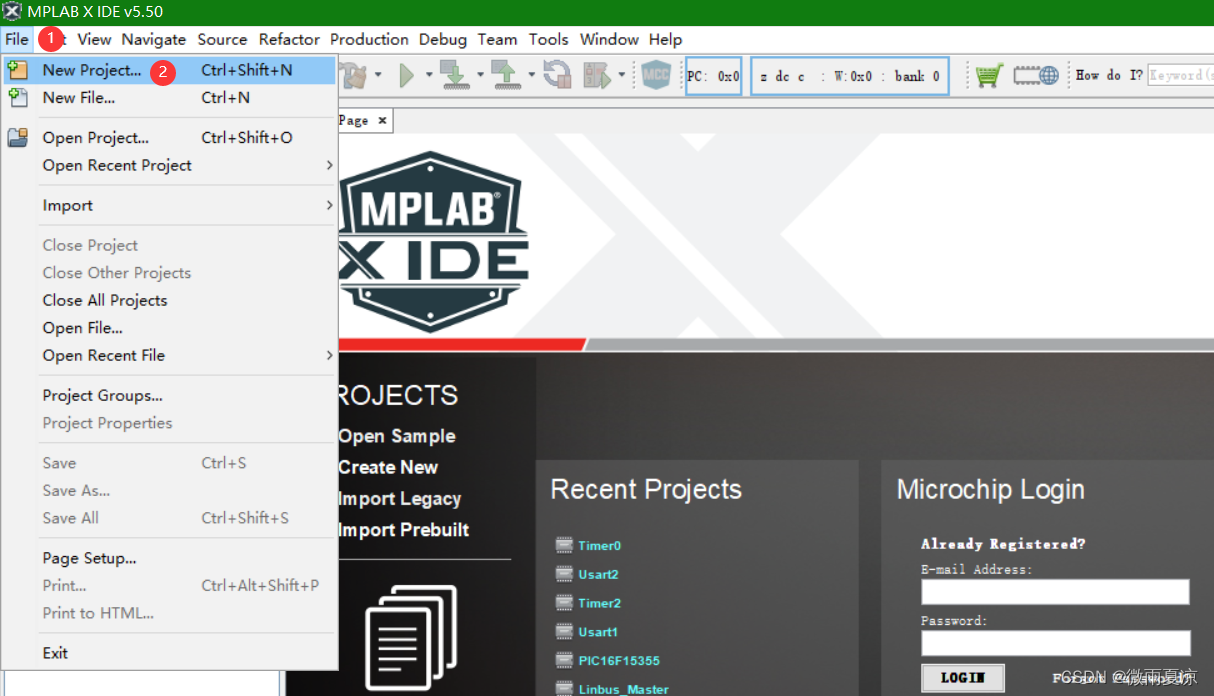Open the Microchip store shopping cart icon

(x=989, y=75)
